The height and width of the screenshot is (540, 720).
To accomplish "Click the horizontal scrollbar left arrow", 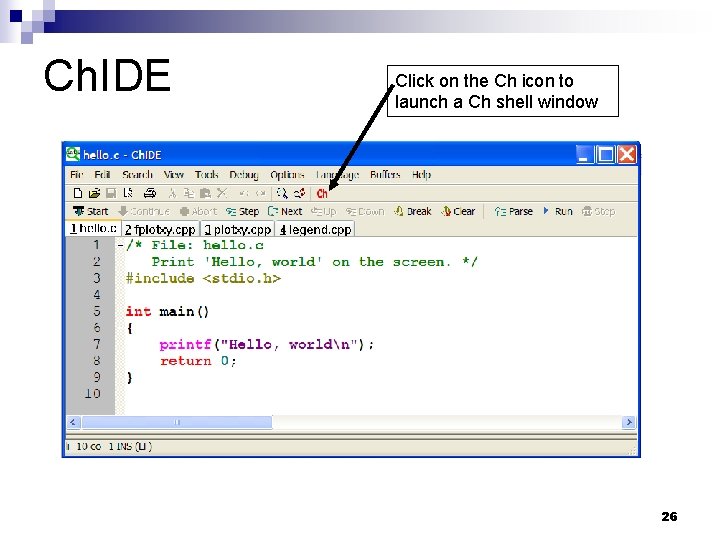I will click(x=73, y=422).
